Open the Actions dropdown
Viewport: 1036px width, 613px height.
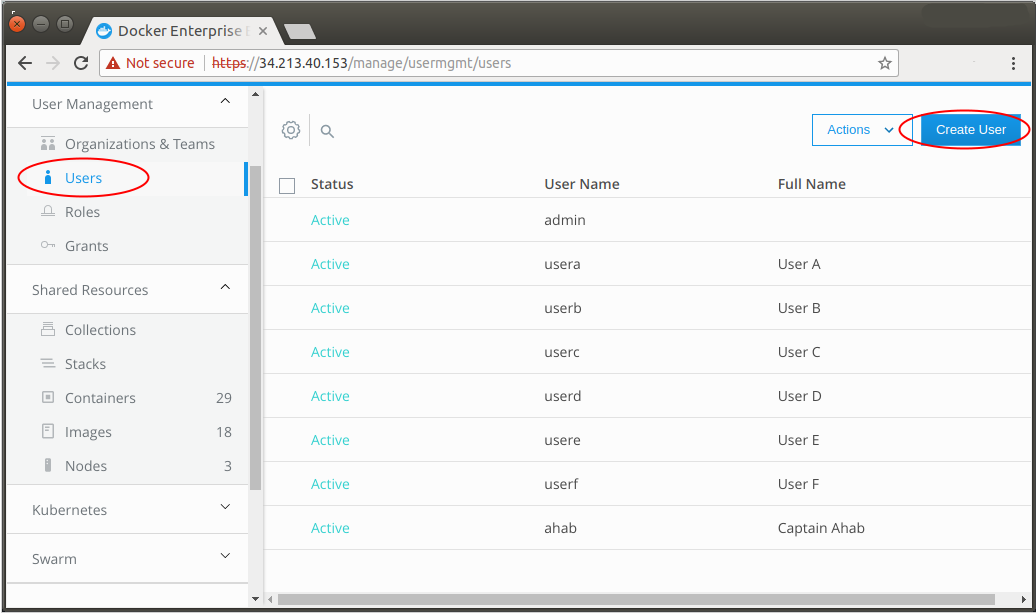pos(861,130)
